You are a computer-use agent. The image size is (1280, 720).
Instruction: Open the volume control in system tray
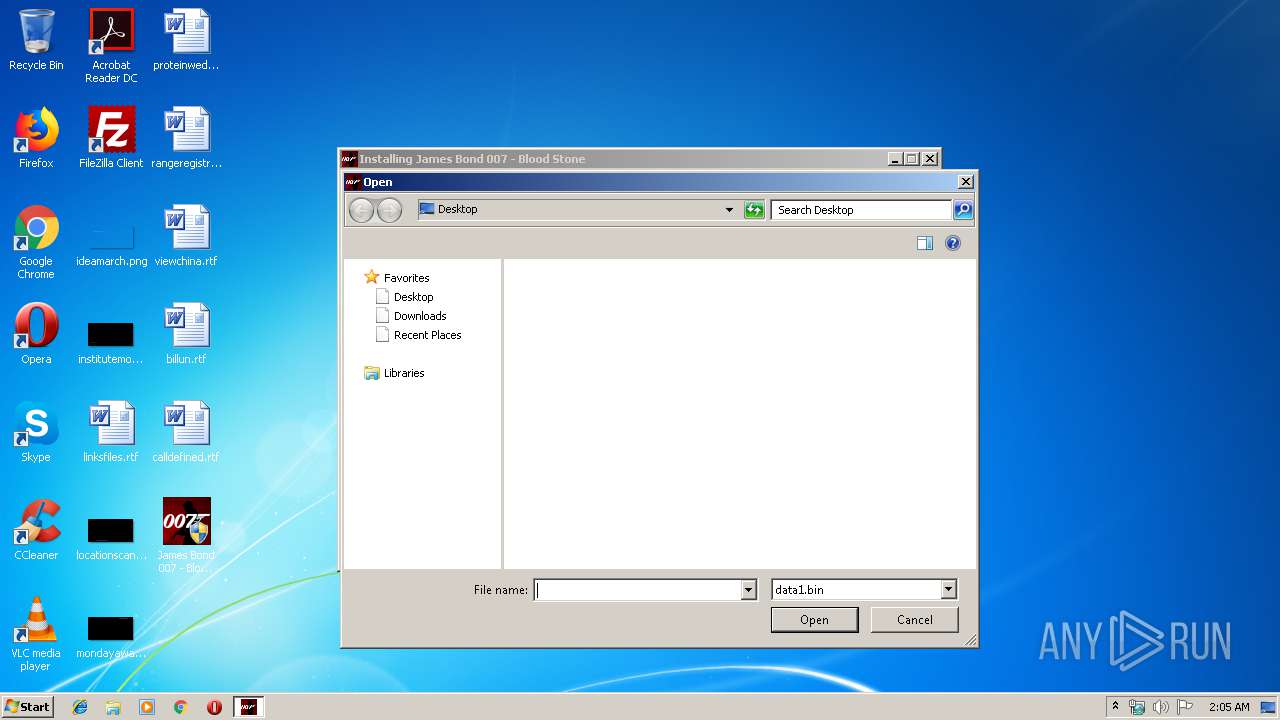[1160, 707]
